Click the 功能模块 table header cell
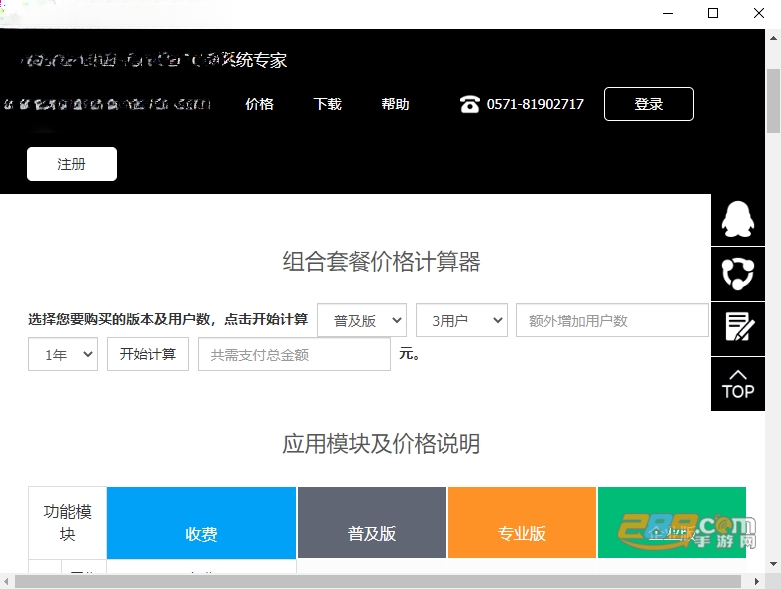Viewport: 781px width, 589px height. click(x=67, y=523)
